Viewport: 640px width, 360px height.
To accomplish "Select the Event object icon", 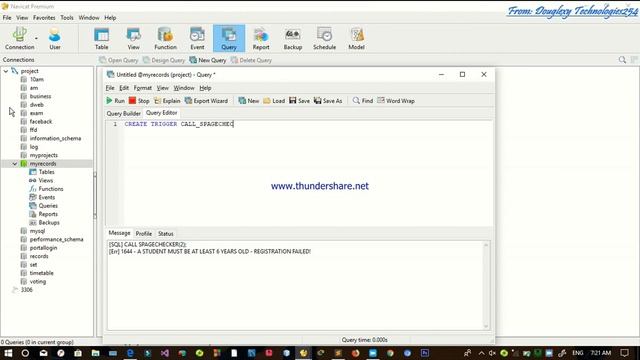I will 197,38.
